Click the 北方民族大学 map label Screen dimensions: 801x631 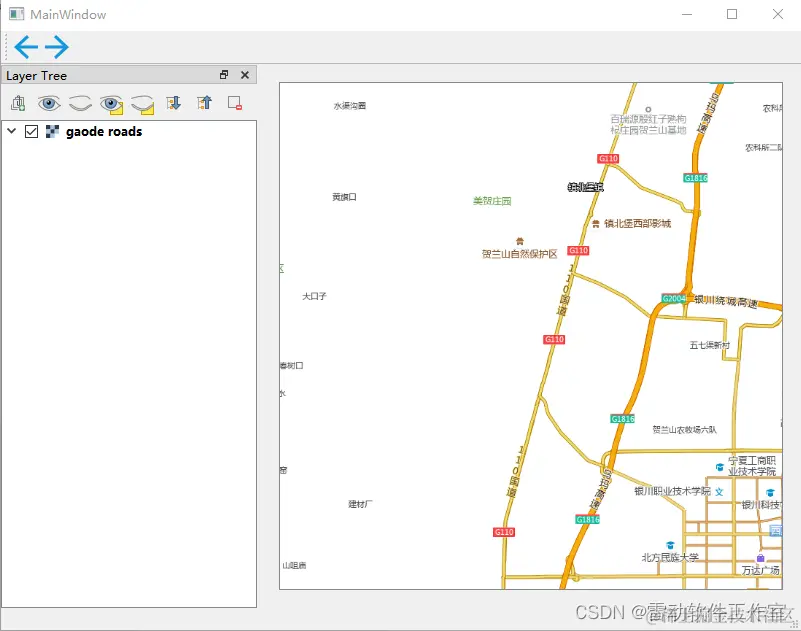pos(670,557)
